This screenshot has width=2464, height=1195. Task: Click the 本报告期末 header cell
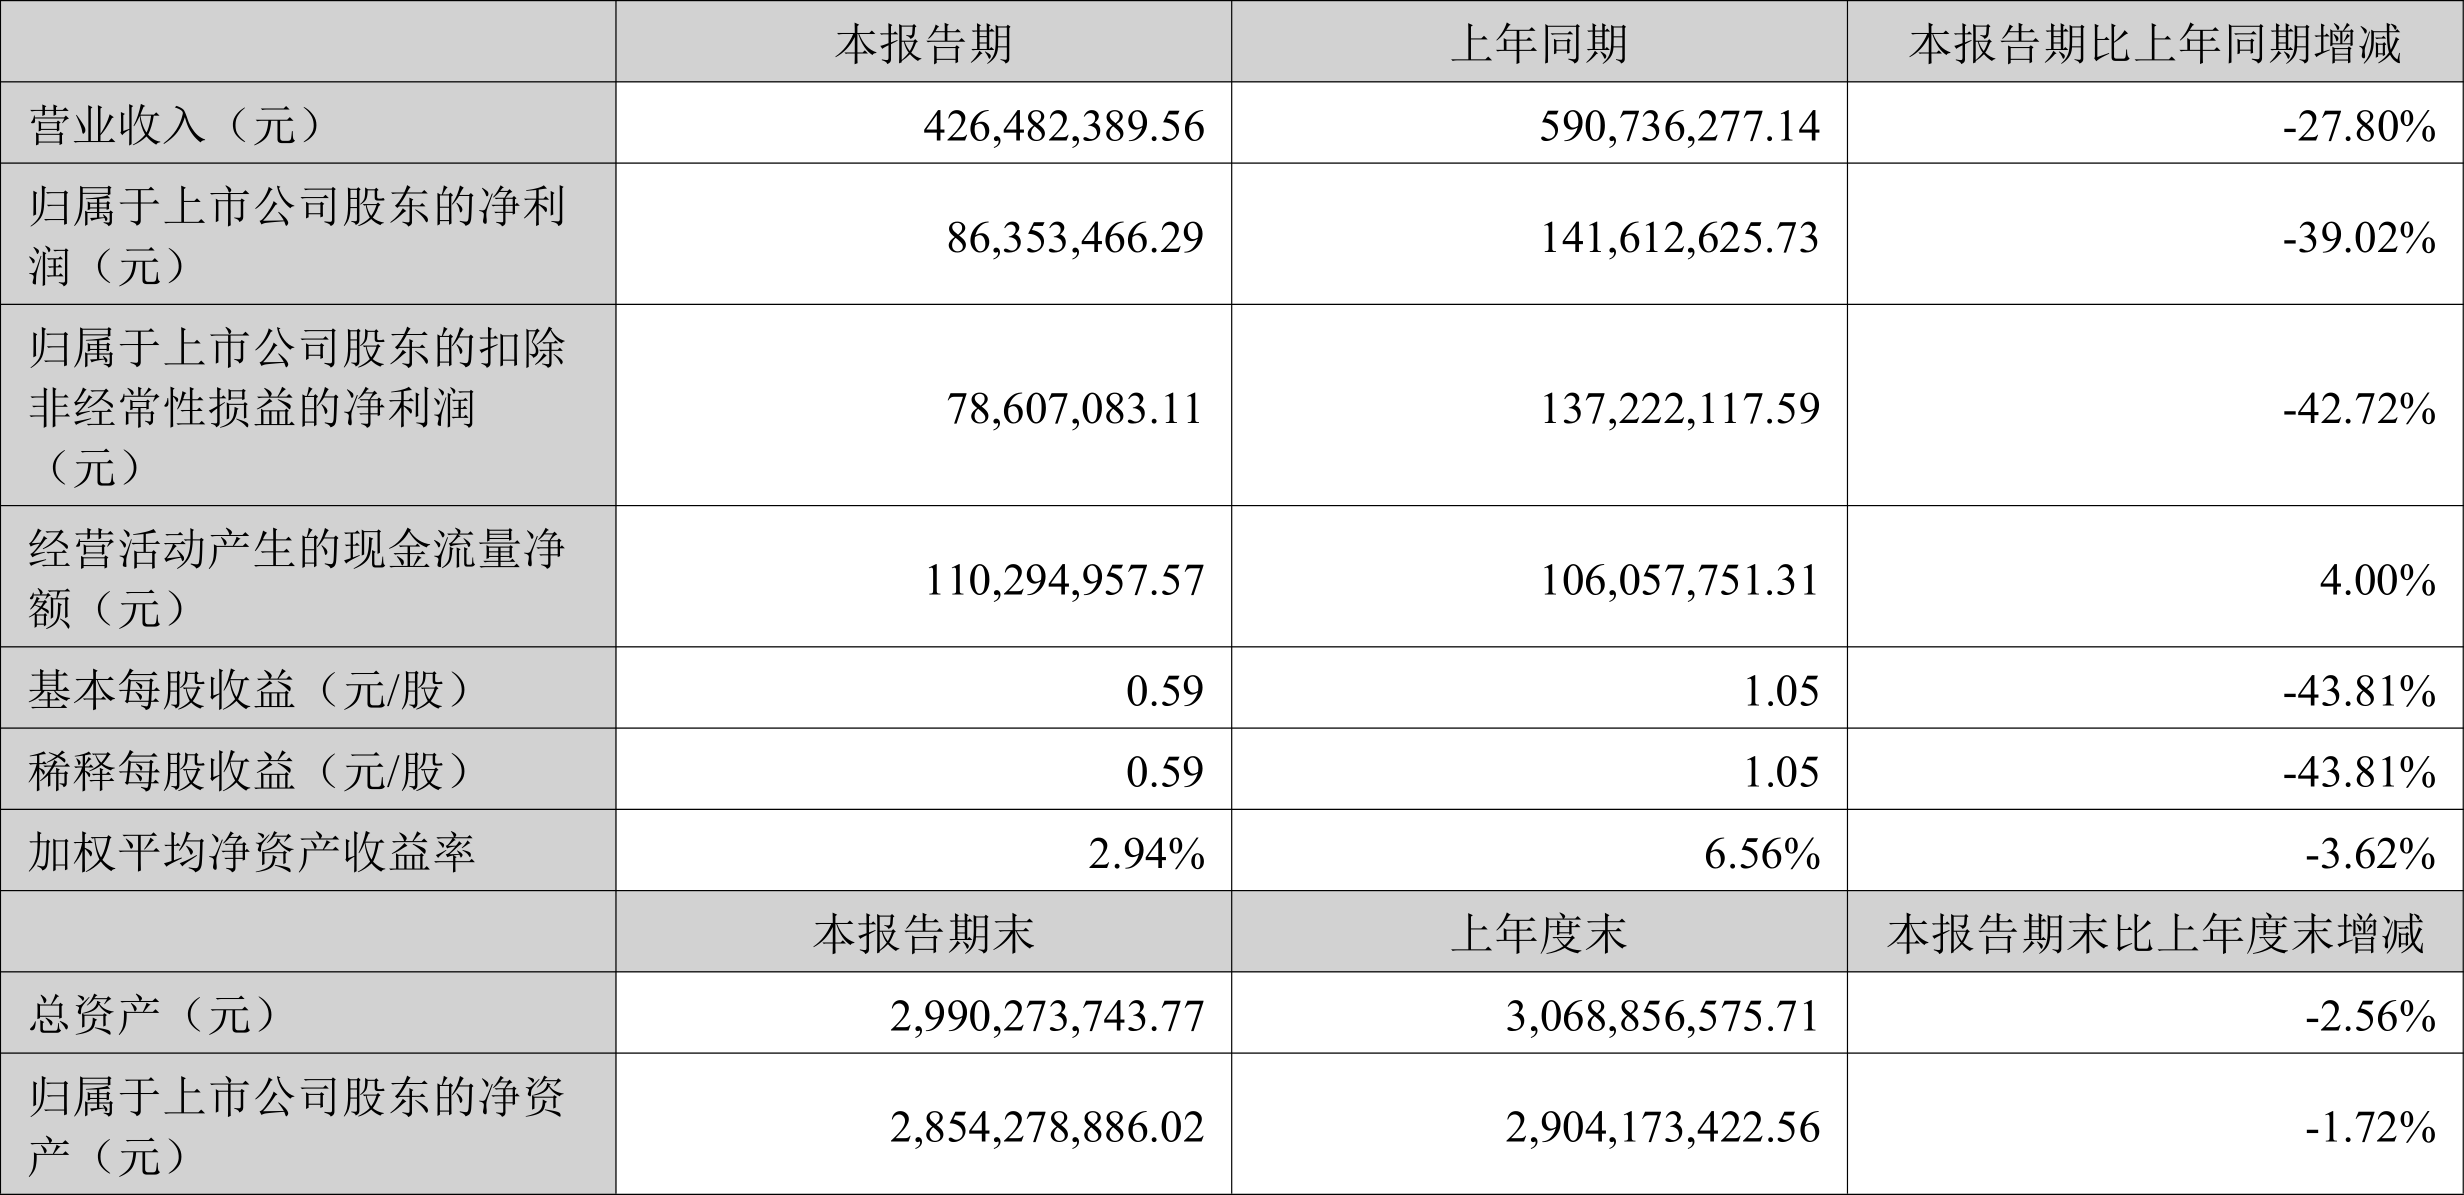(x=923, y=933)
